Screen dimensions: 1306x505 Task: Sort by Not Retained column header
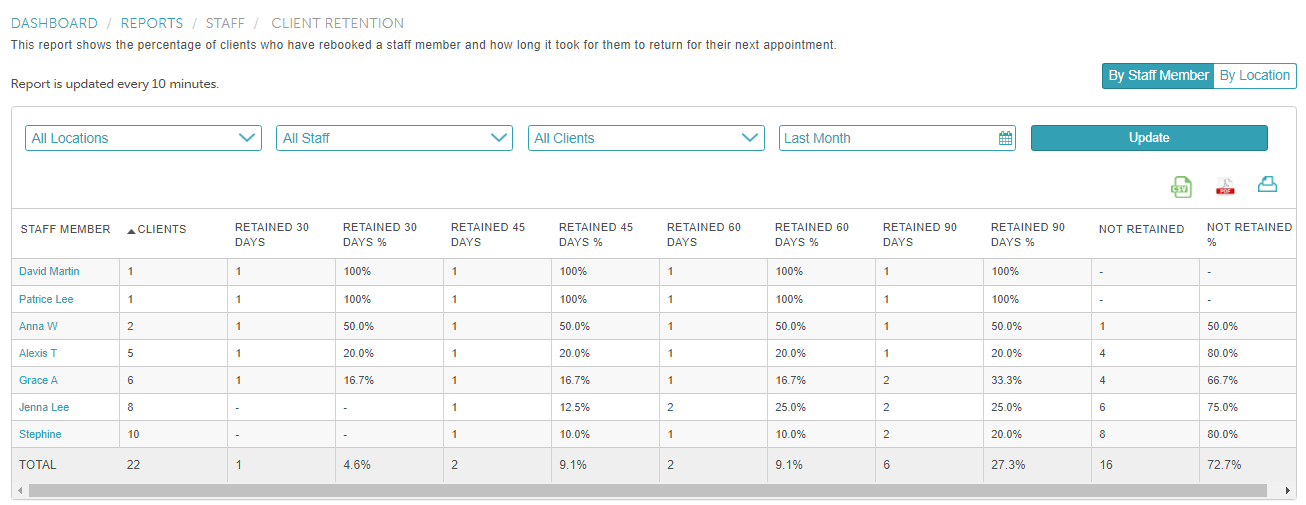pyautogui.click(x=1141, y=229)
